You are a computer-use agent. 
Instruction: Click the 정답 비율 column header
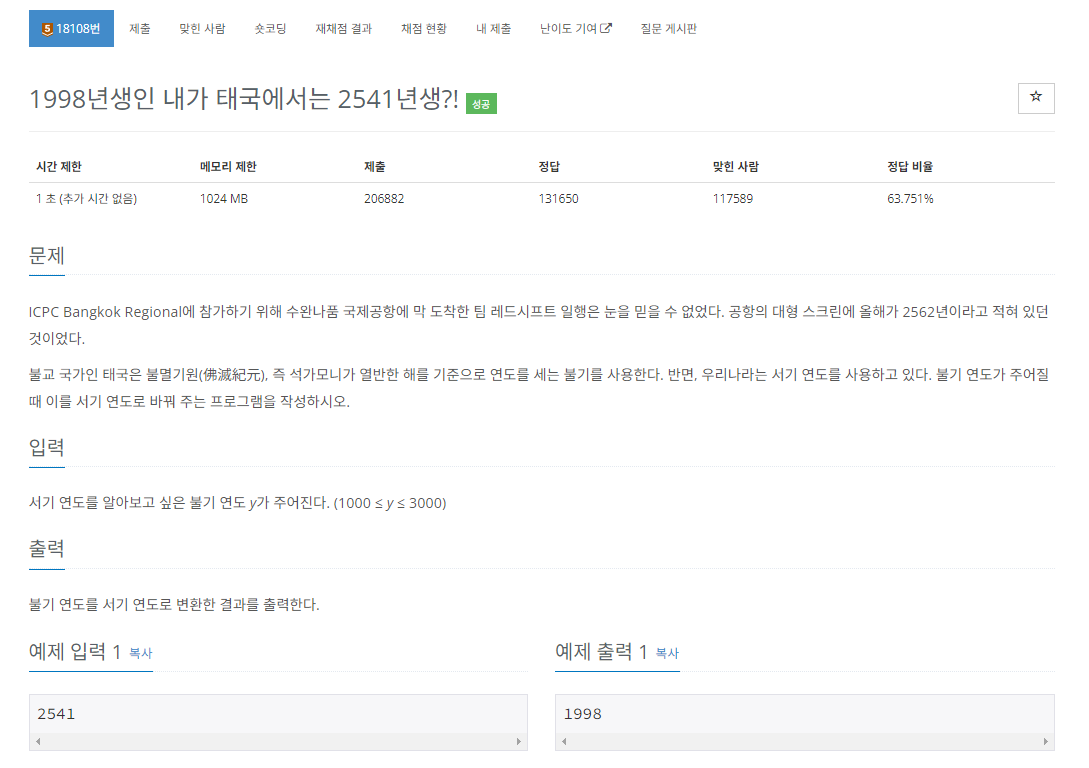tap(910, 167)
